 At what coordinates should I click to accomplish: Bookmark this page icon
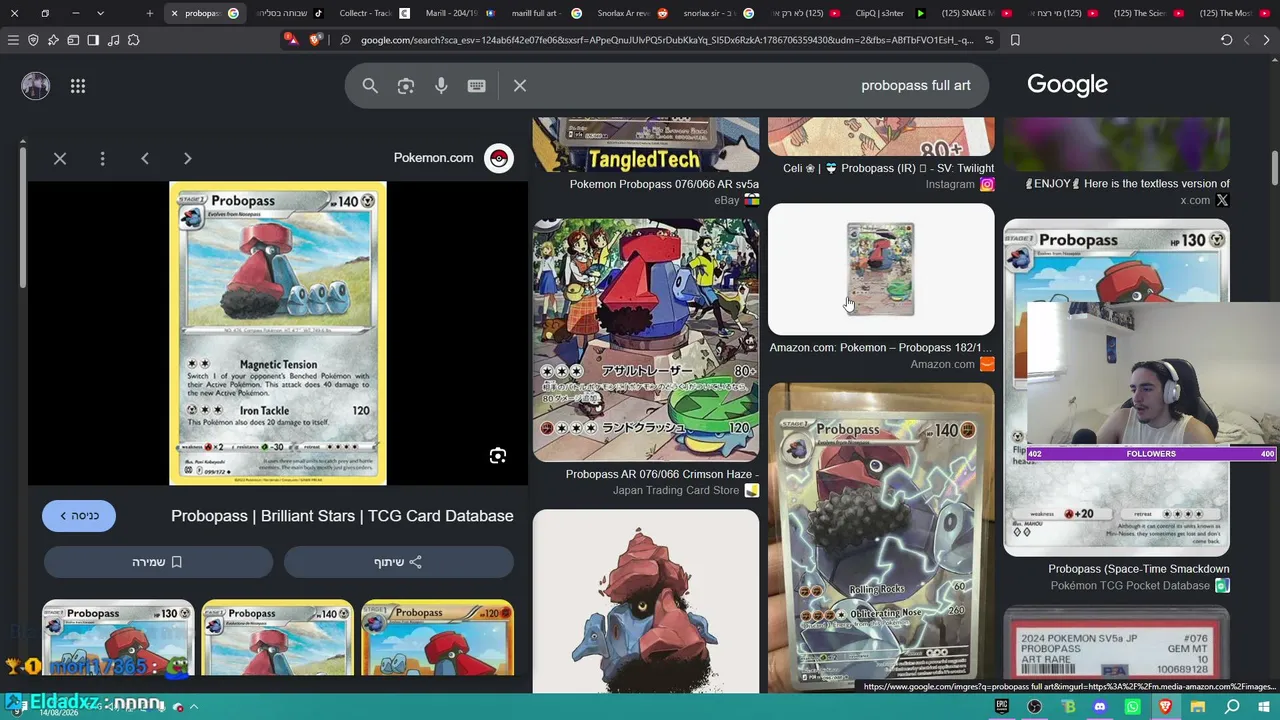coord(1015,40)
